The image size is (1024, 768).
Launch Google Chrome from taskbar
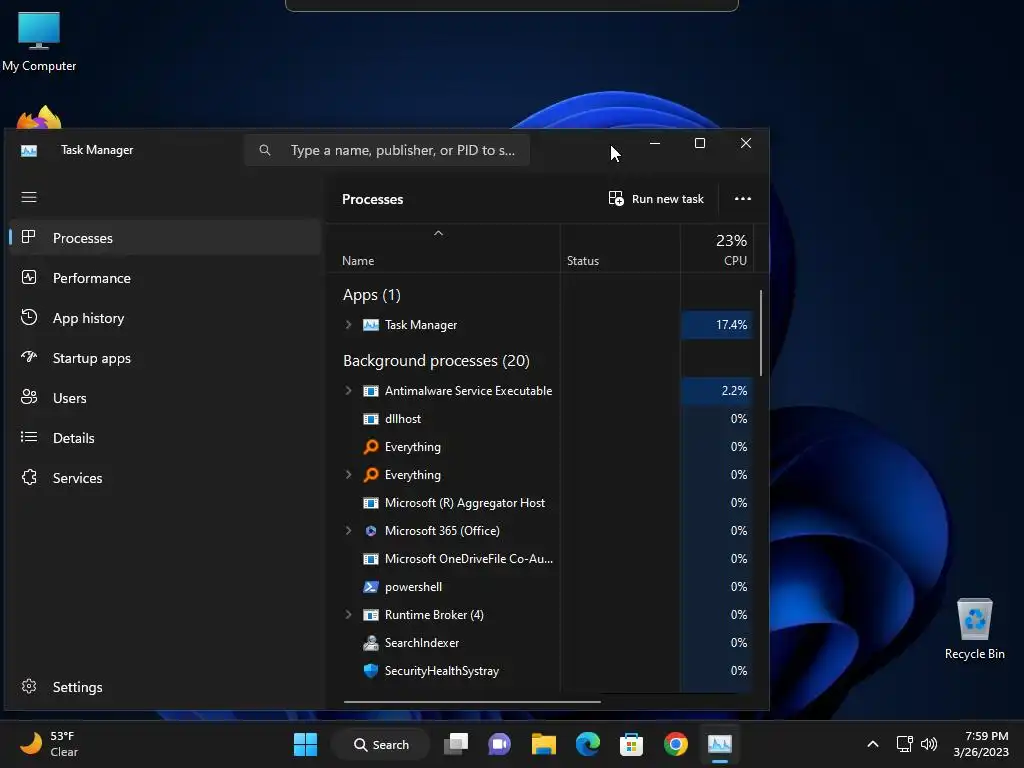pos(675,744)
